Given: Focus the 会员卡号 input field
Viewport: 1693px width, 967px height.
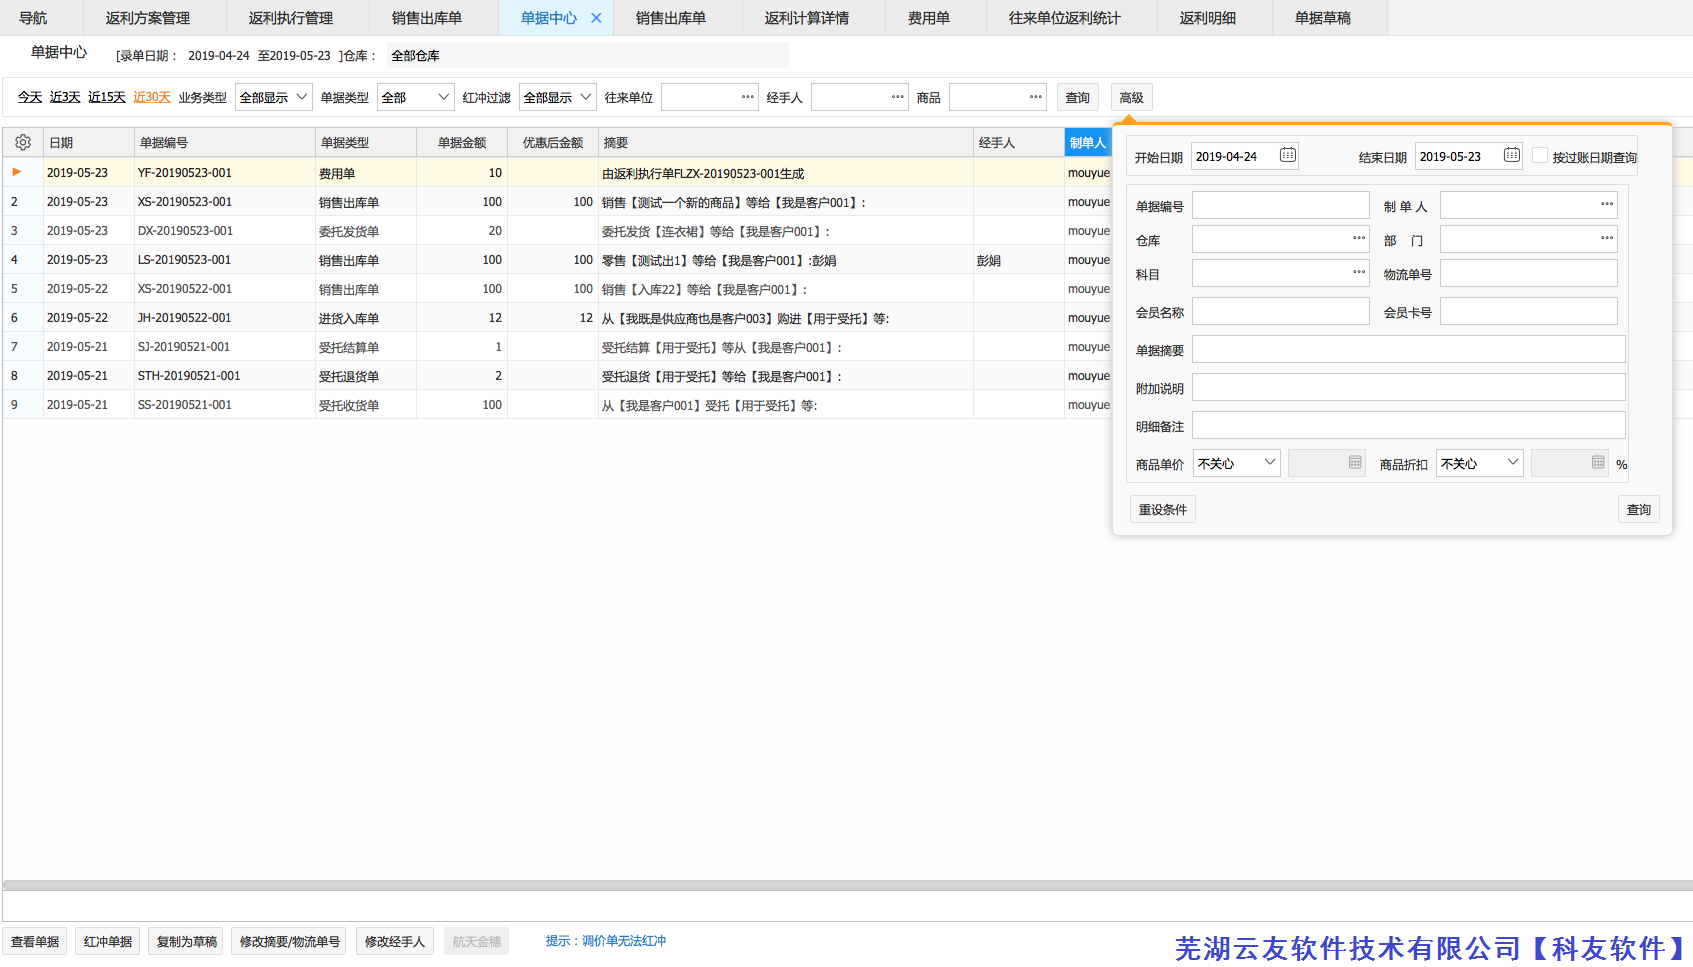Looking at the screenshot, I should point(1529,311).
